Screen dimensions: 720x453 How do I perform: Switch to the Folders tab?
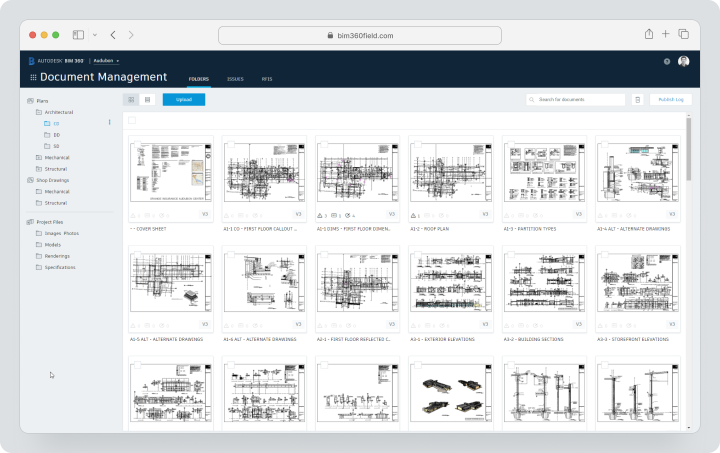[x=199, y=79]
